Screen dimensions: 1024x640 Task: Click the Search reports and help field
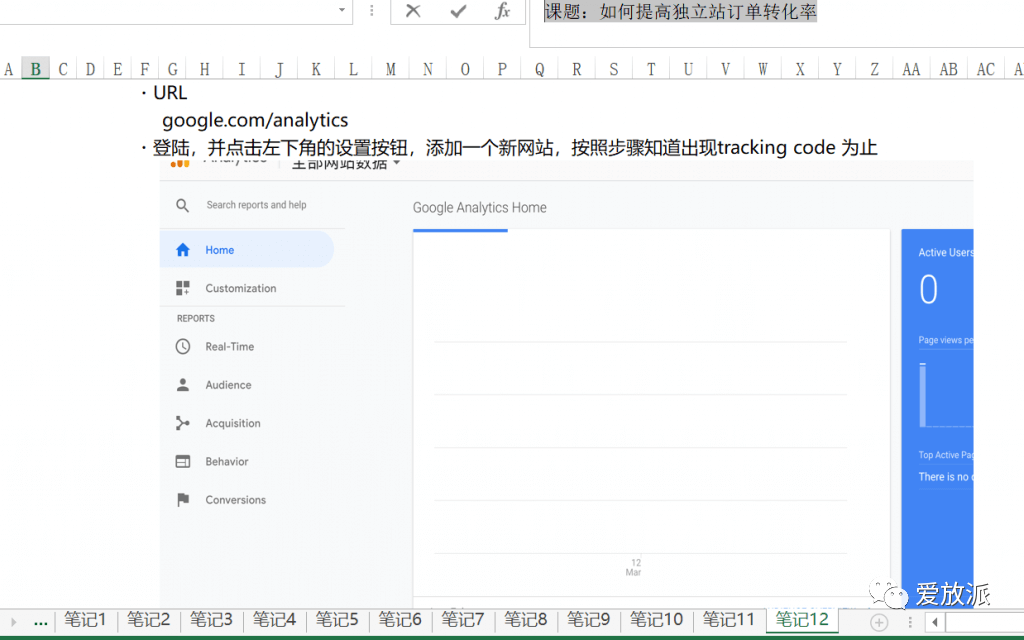[256, 205]
